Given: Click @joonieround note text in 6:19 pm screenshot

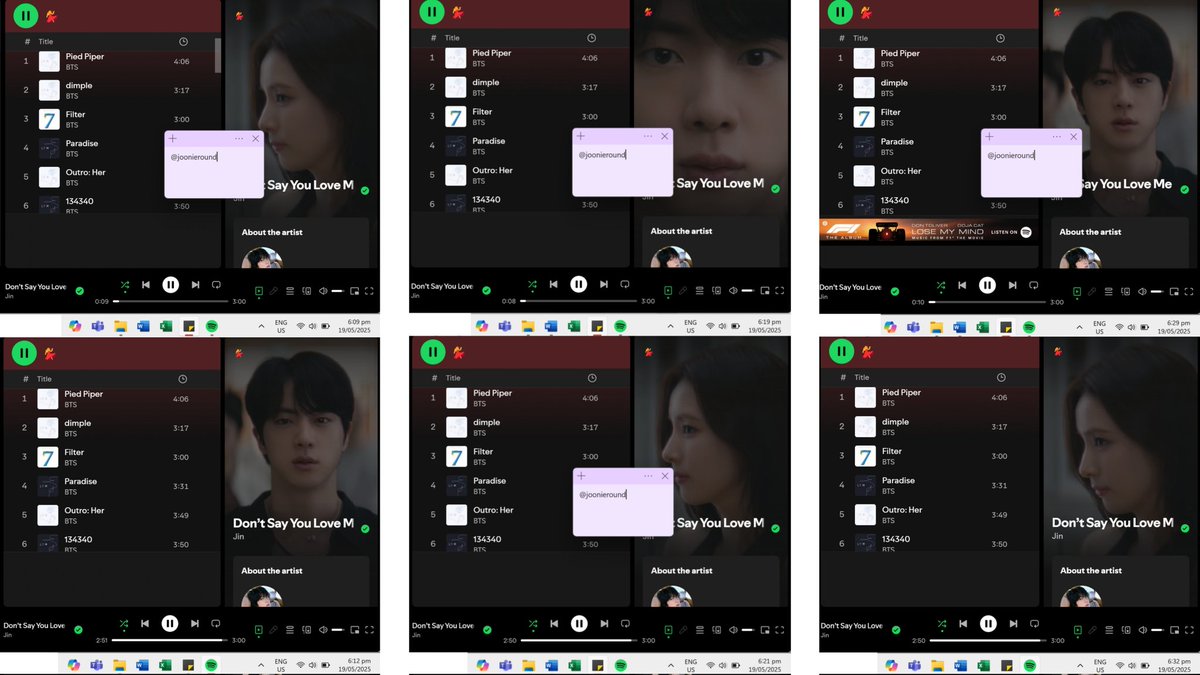Looking at the screenshot, I should [602, 155].
